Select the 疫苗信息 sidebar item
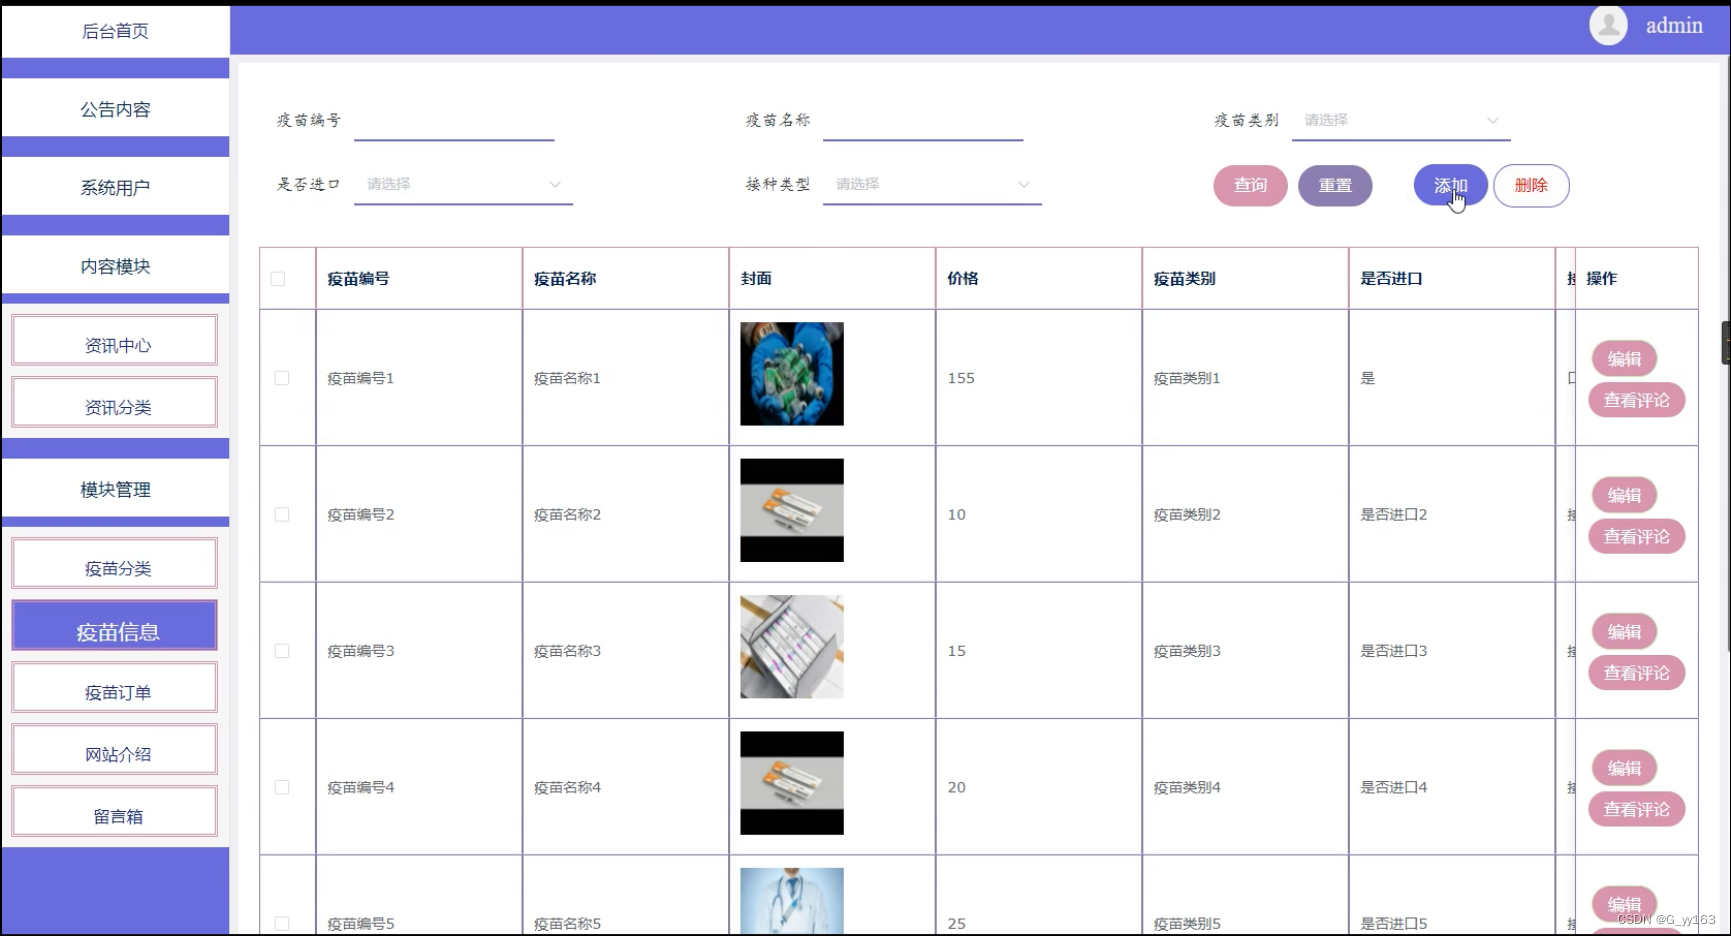1731x936 pixels. [115, 626]
